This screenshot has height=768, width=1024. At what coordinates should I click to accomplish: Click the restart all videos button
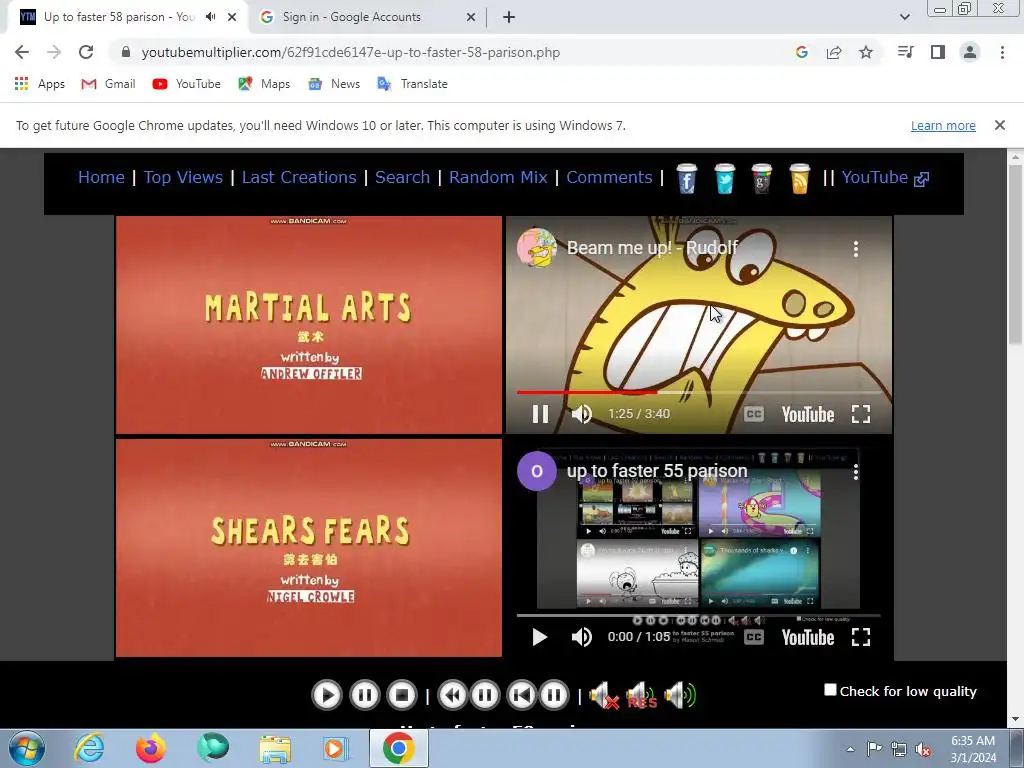(x=520, y=695)
